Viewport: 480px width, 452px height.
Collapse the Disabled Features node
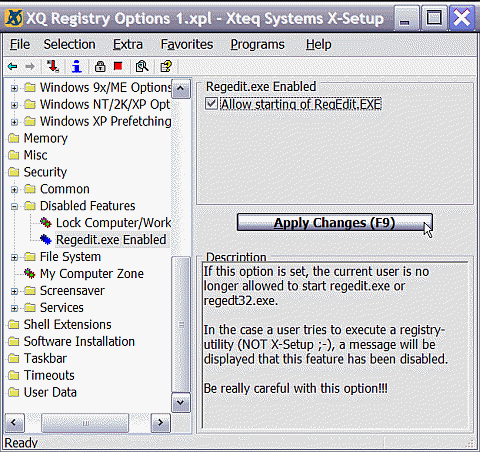click(14, 207)
